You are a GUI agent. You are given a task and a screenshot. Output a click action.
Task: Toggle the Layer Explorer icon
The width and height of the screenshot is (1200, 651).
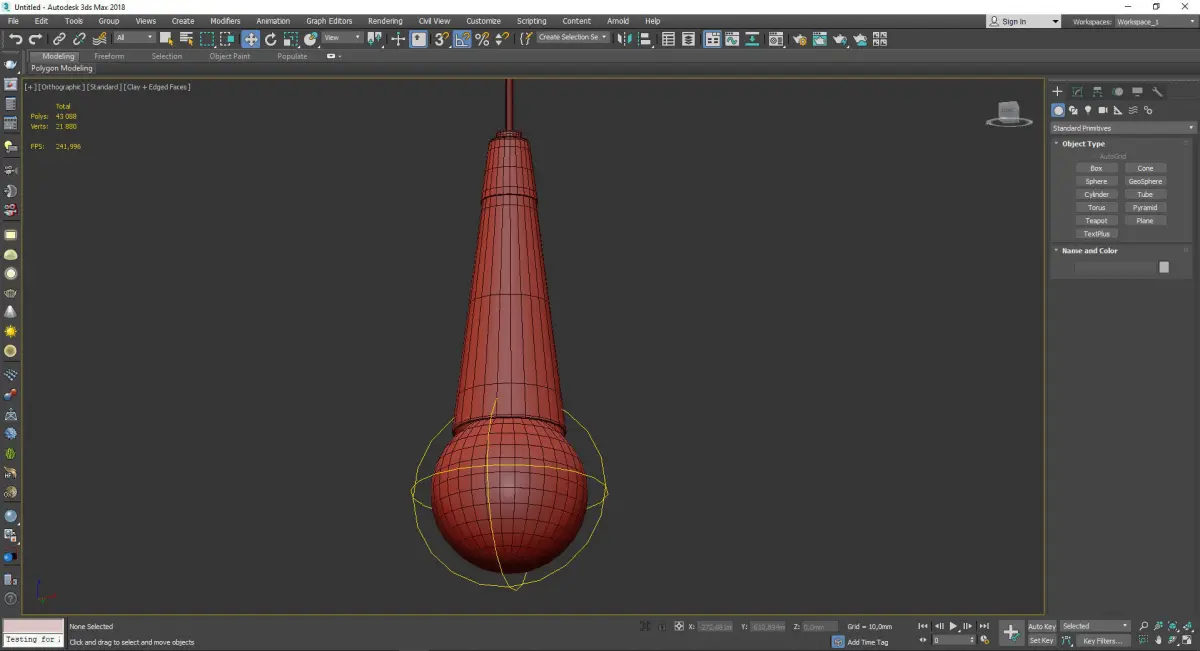click(688, 39)
